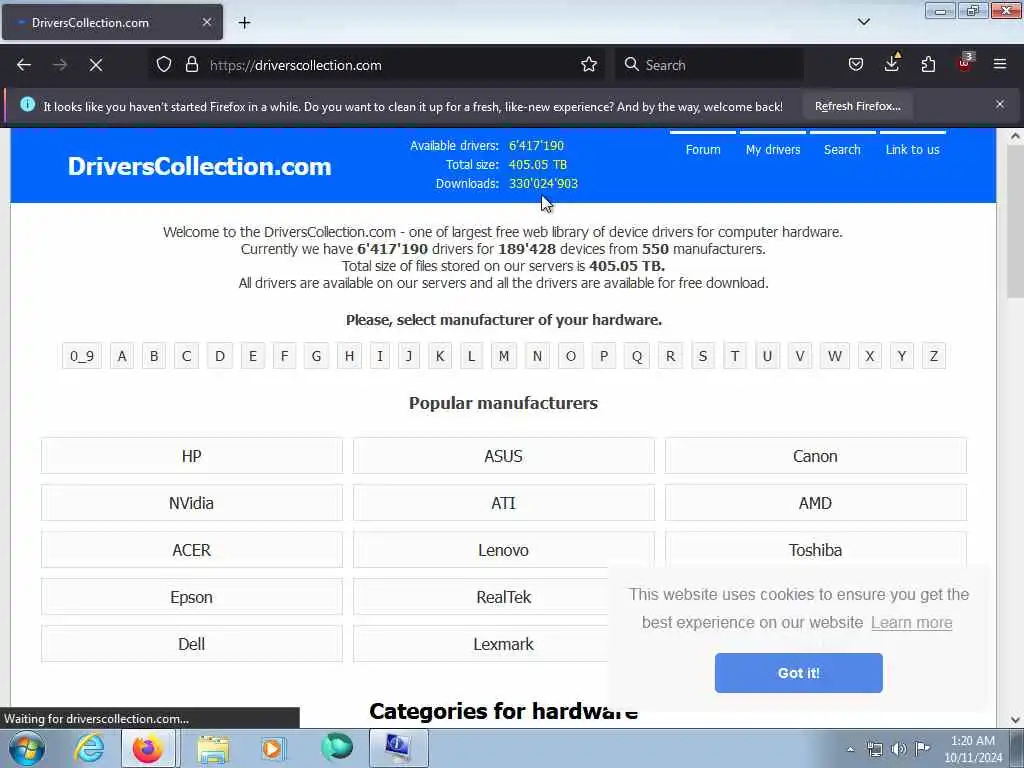Open the NVidia manufacturer drivers
Screen dimensions: 1024x768
coord(192,503)
